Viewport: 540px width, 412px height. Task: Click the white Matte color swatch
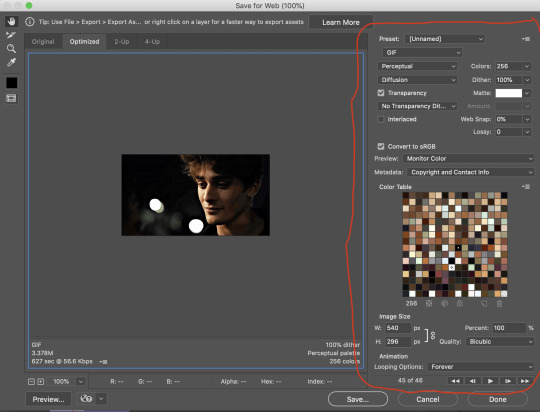click(x=509, y=93)
